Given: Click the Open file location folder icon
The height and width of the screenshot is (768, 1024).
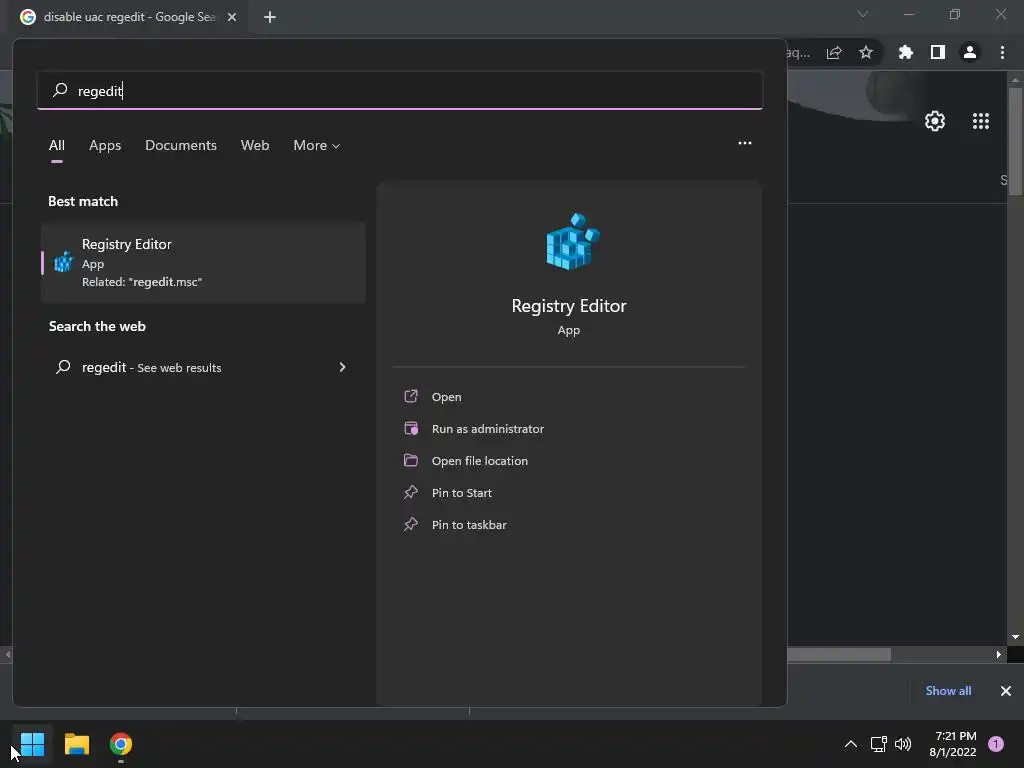Looking at the screenshot, I should [x=411, y=460].
